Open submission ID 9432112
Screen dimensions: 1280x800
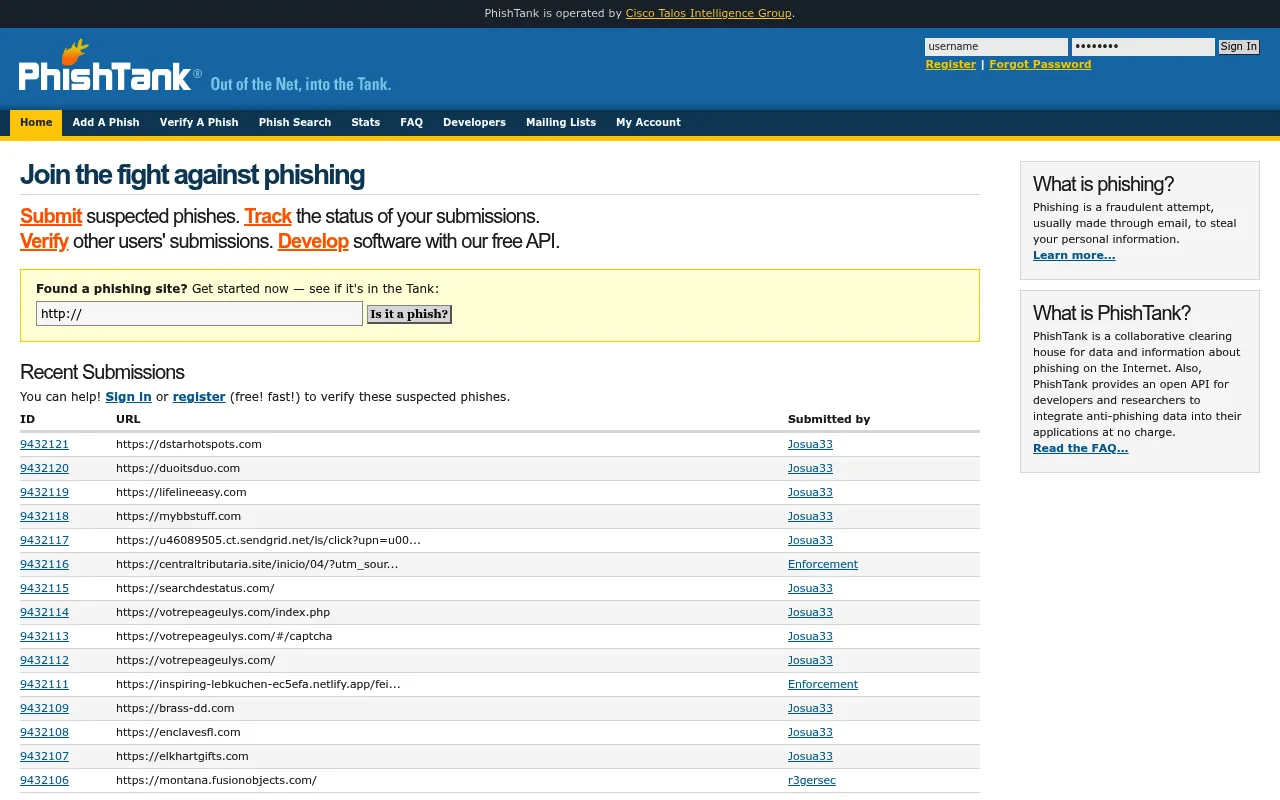[44, 660]
